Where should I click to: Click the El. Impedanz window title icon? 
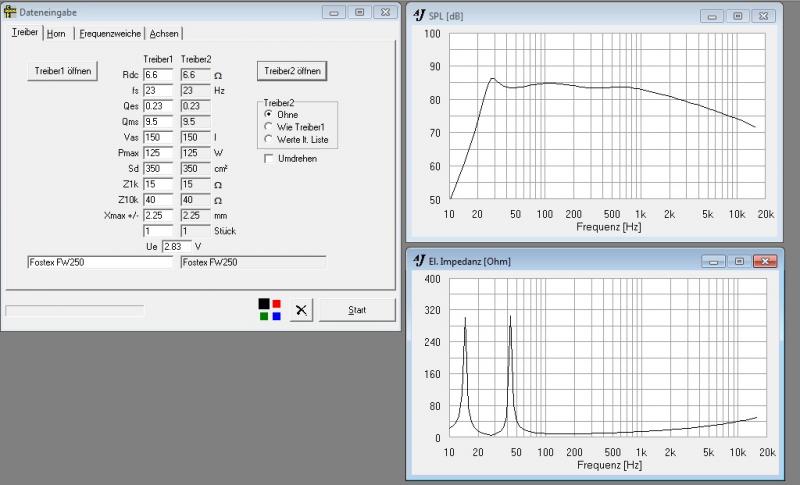pos(418,261)
